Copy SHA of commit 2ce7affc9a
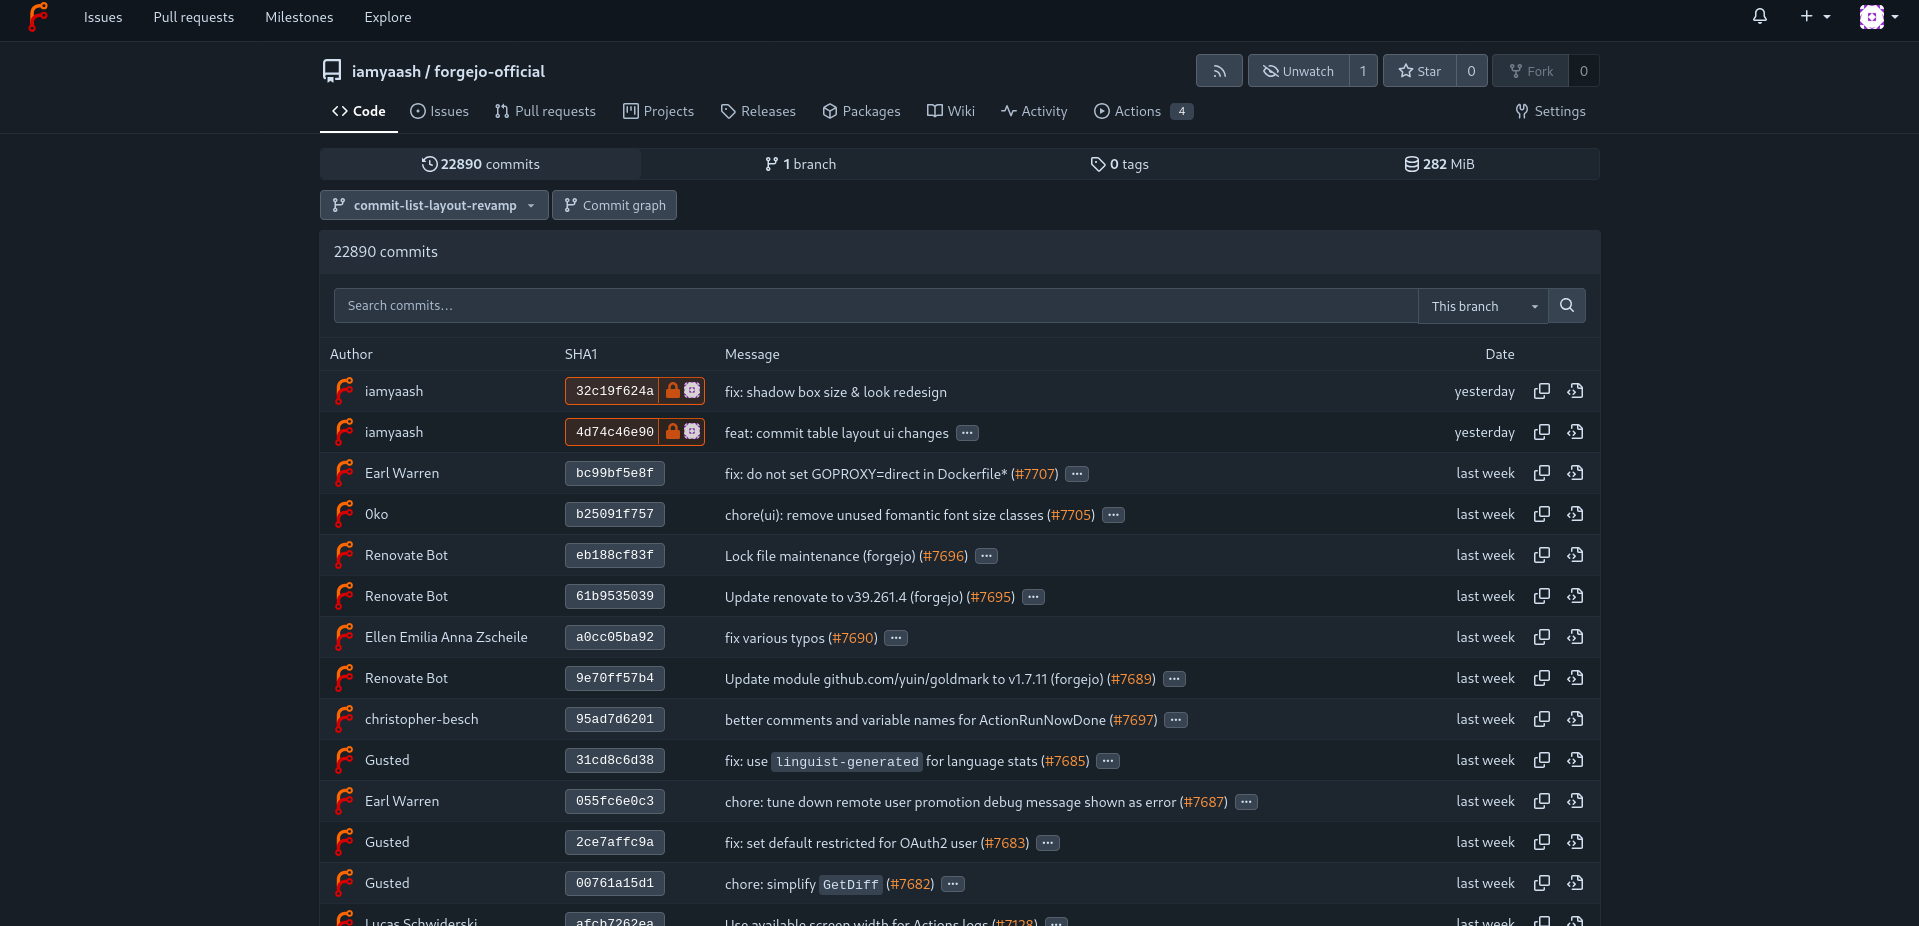1919x926 pixels. (x=1542, y=842)
